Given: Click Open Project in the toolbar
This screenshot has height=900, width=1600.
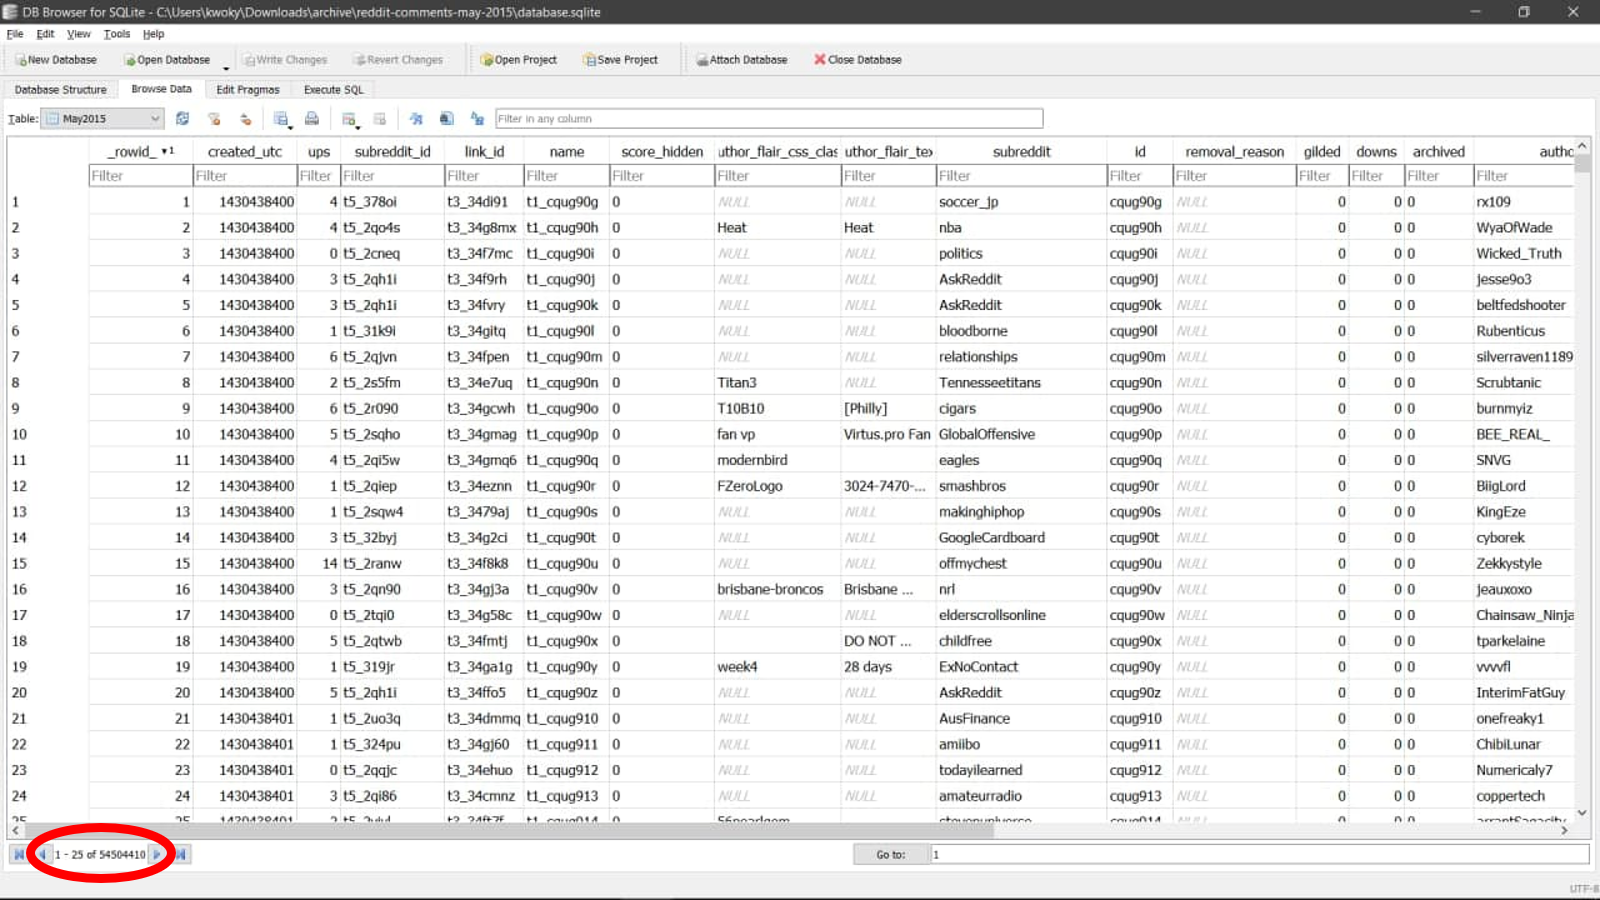Looking at the screenshot, I should coord(518,60).
